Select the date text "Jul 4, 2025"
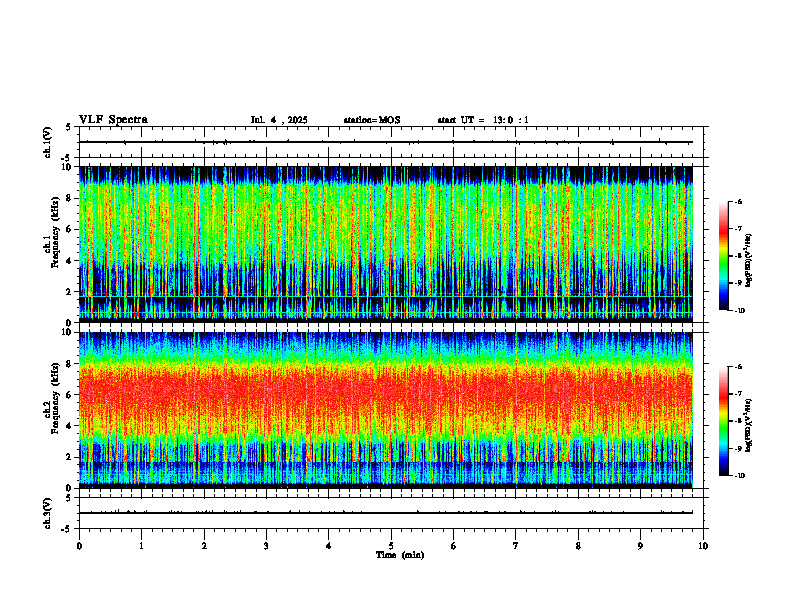This screenshot has width=792, height=612. click(x=279, y=120)
